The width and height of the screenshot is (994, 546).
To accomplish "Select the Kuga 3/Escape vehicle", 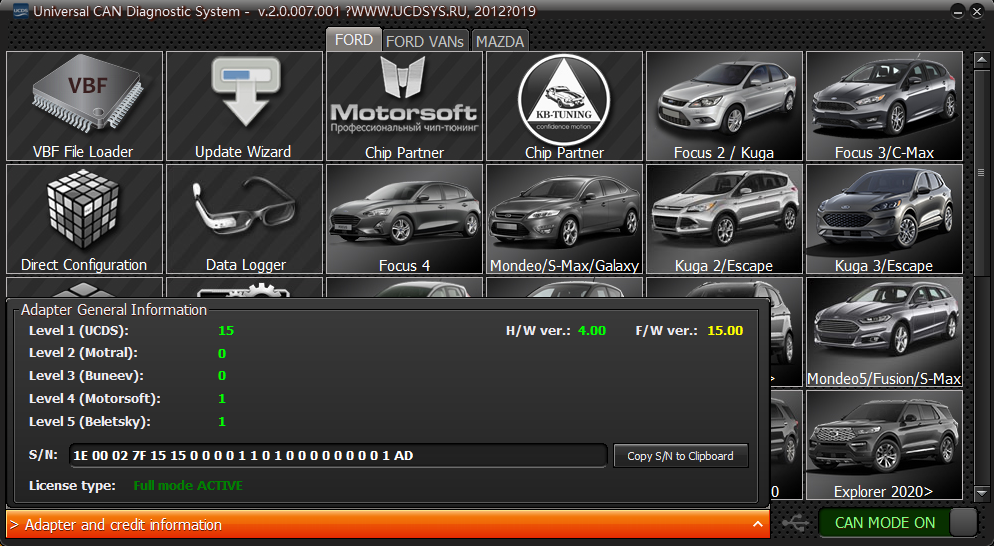I will (x=884, y=219).
